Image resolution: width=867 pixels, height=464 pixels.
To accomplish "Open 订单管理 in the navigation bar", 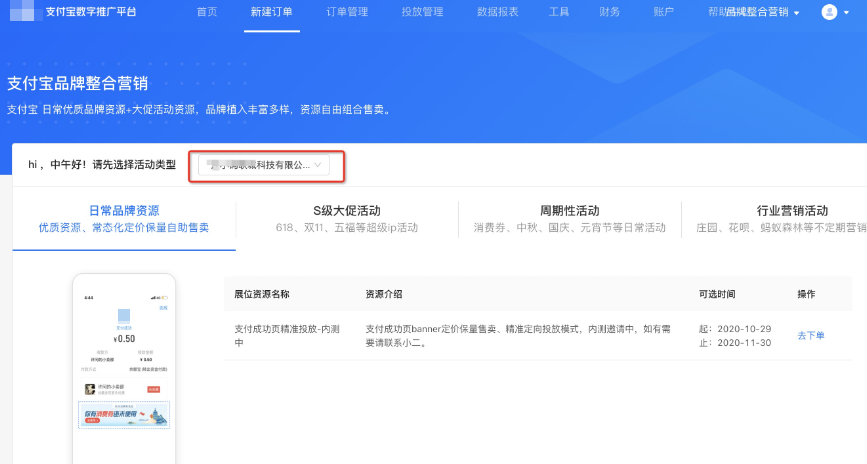I will [347, 12].
